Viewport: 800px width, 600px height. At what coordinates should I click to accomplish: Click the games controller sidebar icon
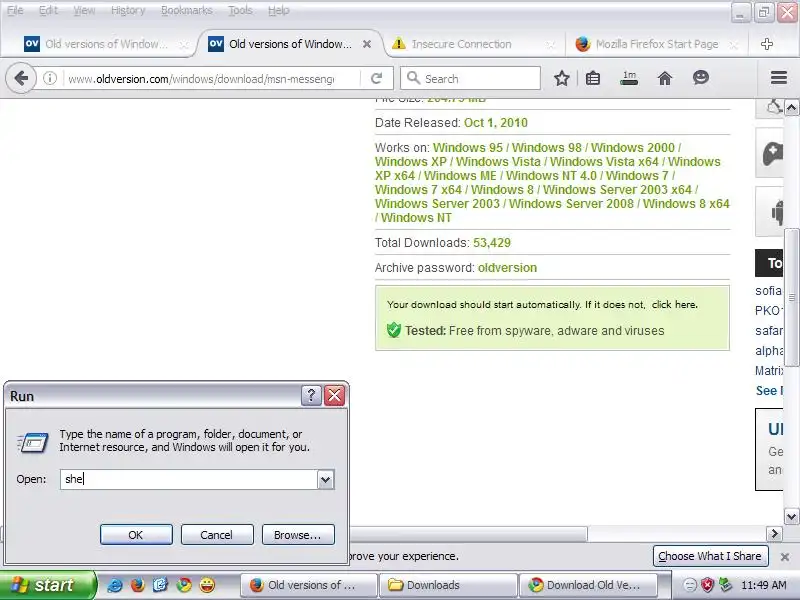[x=772, y=153]
